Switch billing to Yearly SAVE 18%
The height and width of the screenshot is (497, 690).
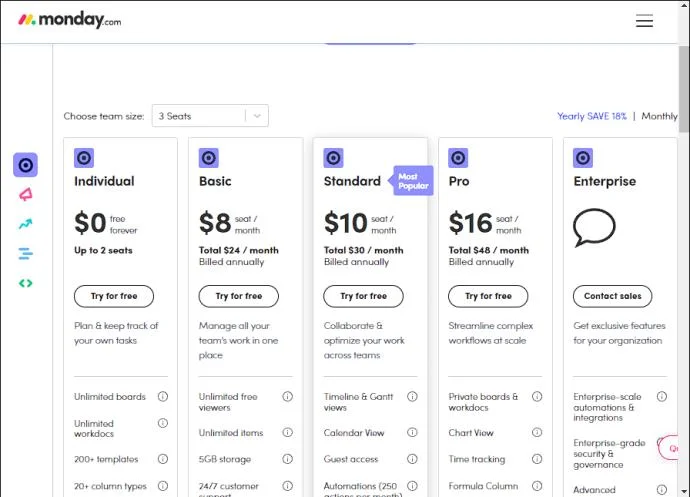point(591,116)
